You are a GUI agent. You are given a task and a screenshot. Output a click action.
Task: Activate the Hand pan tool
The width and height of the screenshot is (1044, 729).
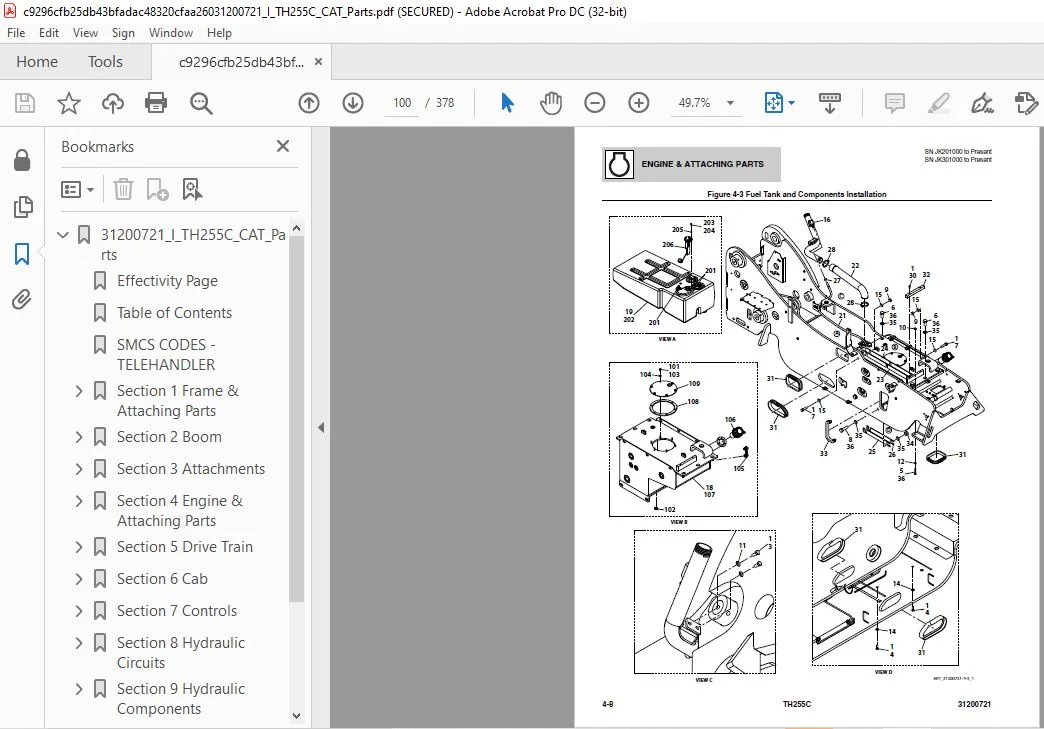click(551, 103)
